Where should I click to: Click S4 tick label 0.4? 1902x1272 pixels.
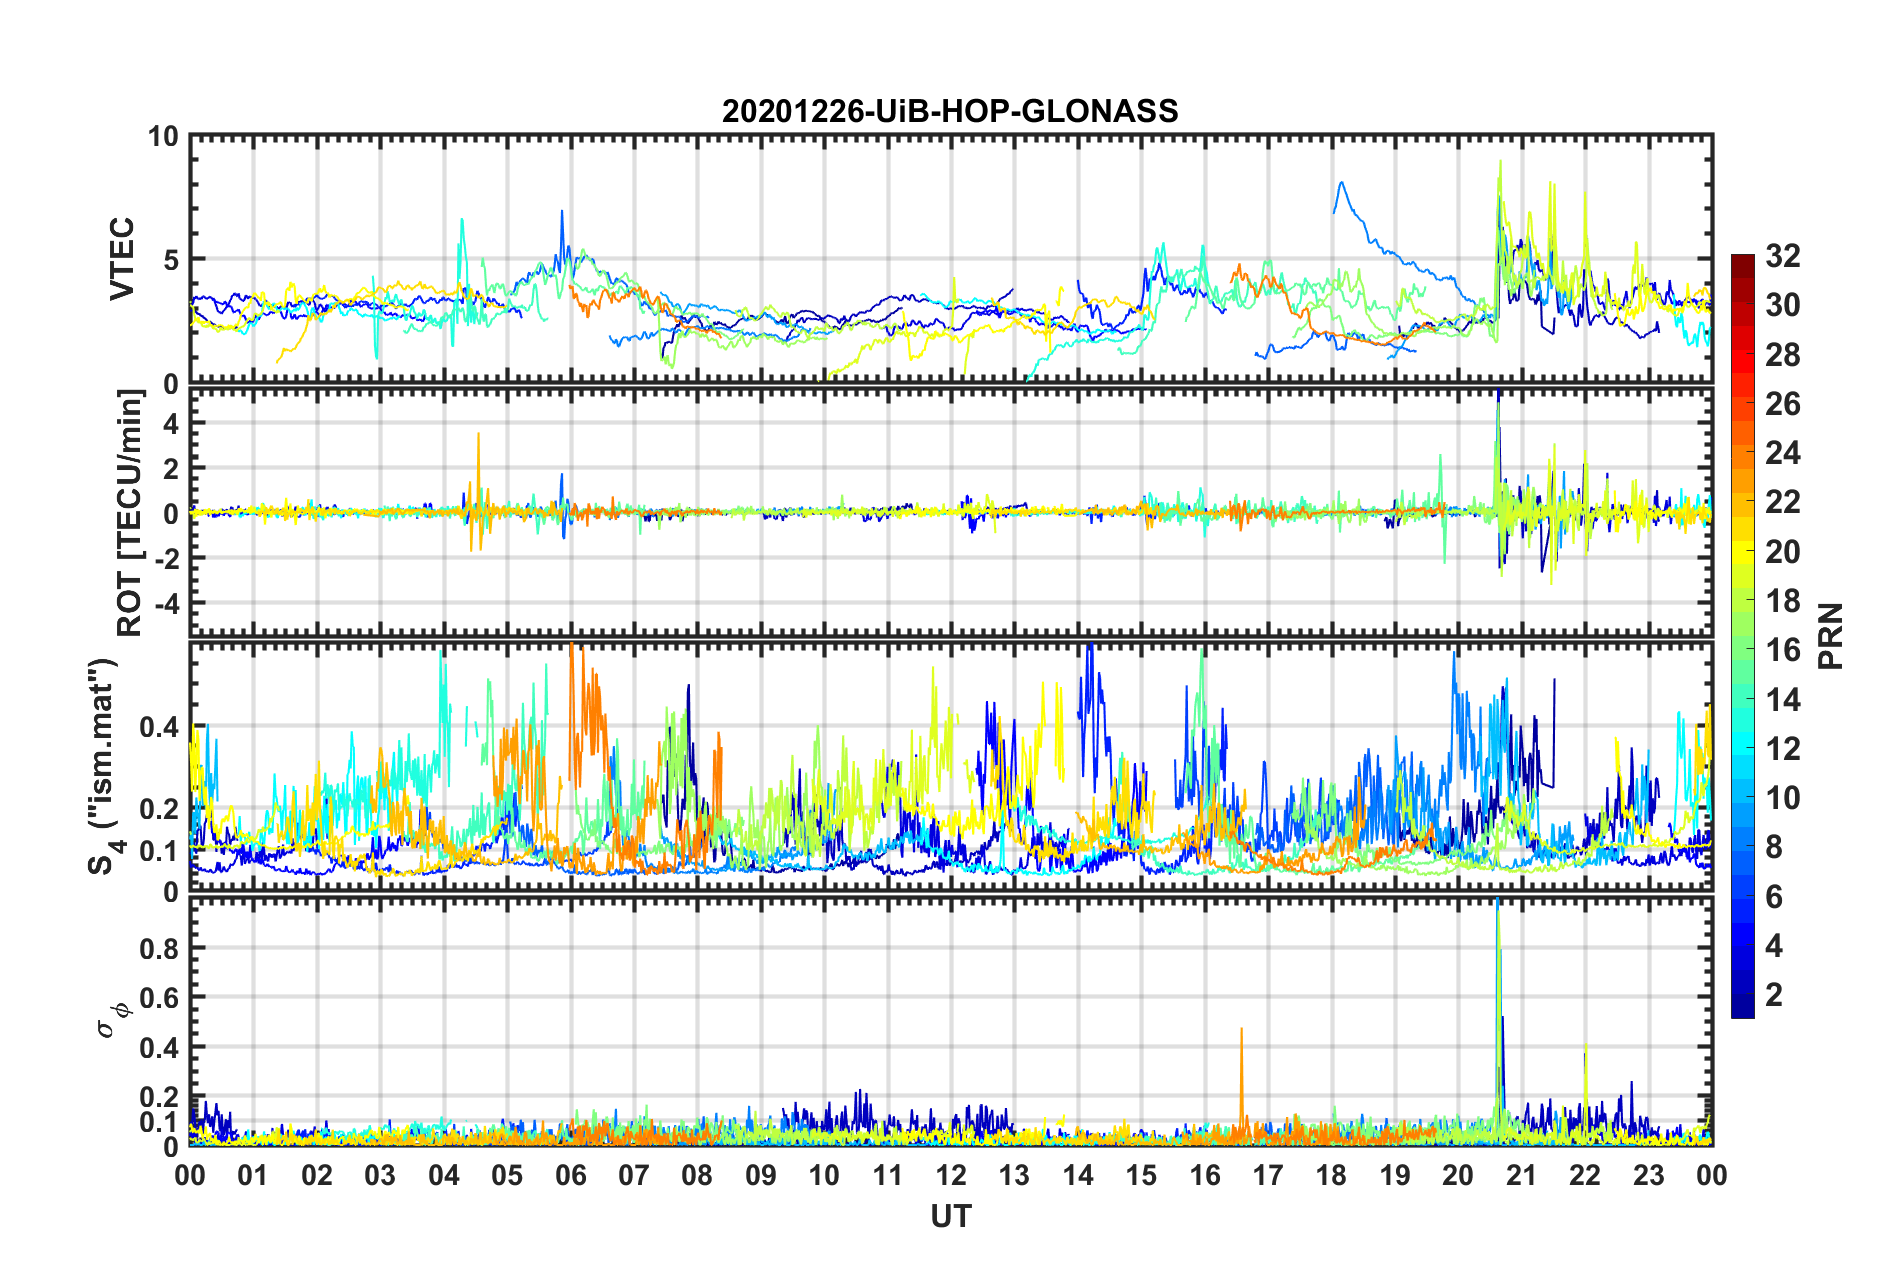[x=160, y=727]
